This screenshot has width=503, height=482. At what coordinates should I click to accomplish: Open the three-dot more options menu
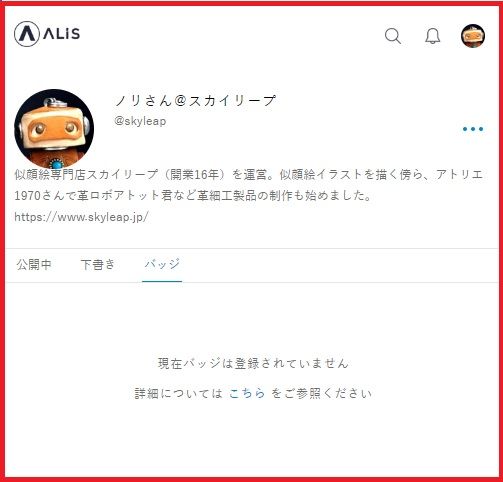click(473, 129)
